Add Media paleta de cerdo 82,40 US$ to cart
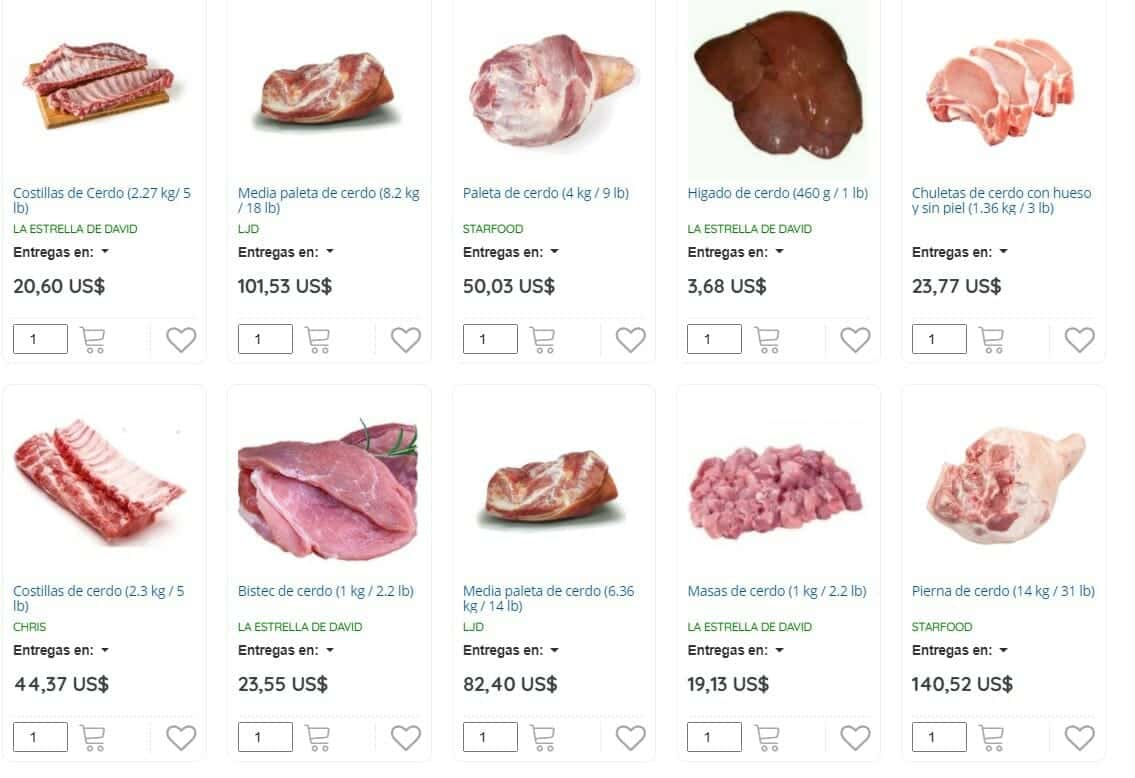This screenshot has width=1135, height=778. pyautogui.click(x=542, y=737)
